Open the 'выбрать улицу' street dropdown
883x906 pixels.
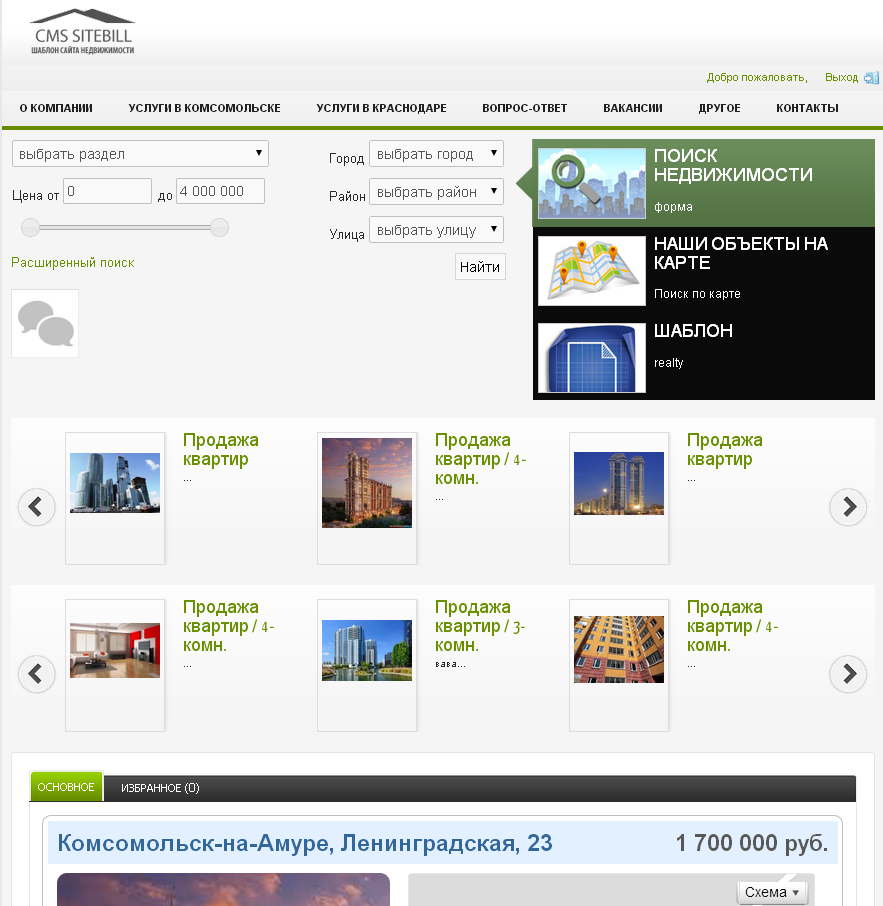click(x=436, y=229)
